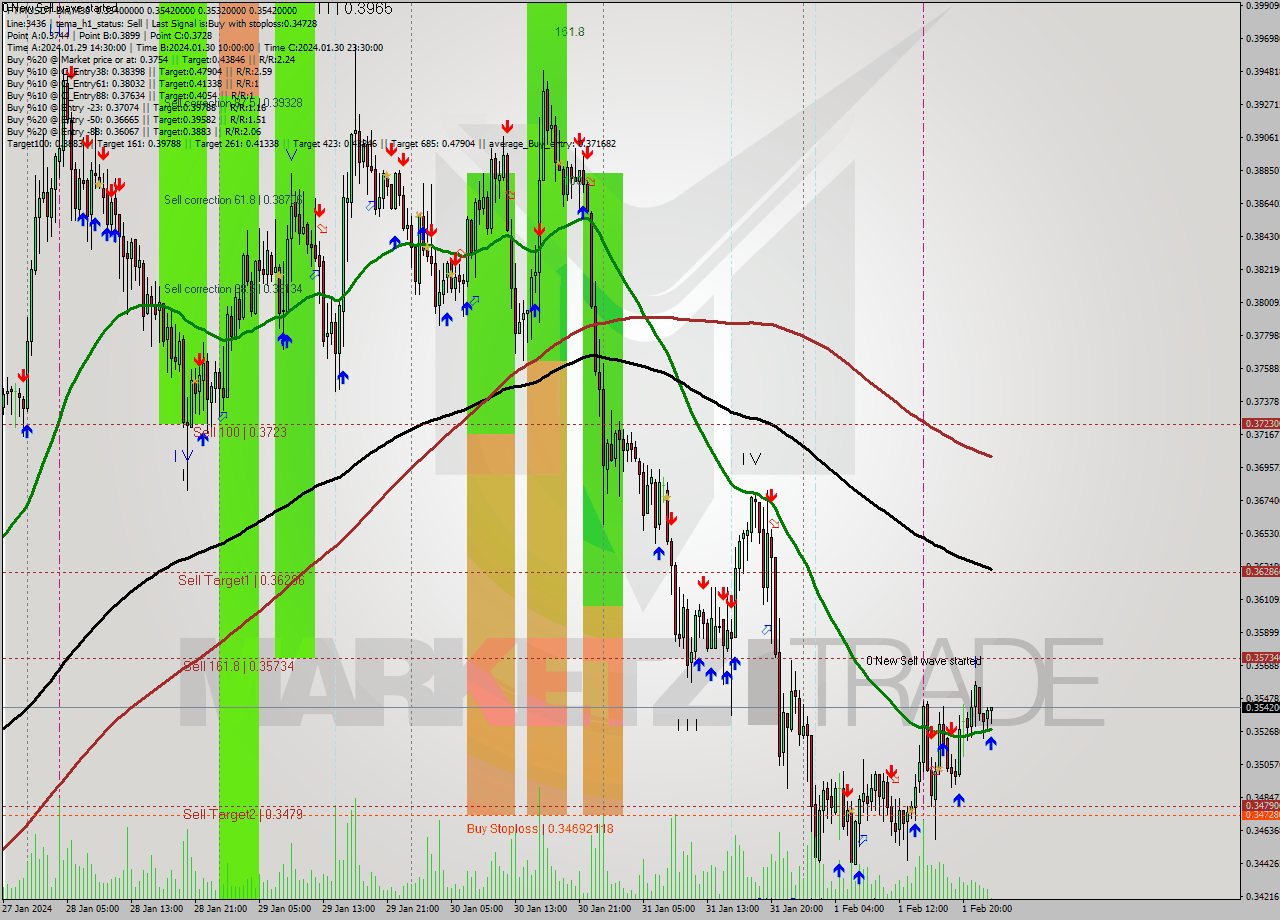Click the 'Sell Target2 | 0.3479' label
Image resolution: width=1280 pixels, height=920 pixels.
243,814
